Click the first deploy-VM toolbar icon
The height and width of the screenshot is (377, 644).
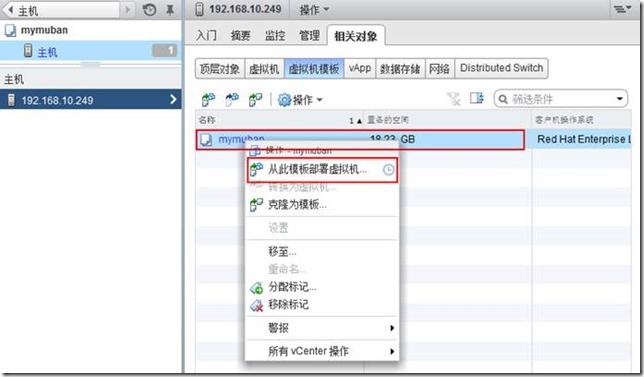208,99
